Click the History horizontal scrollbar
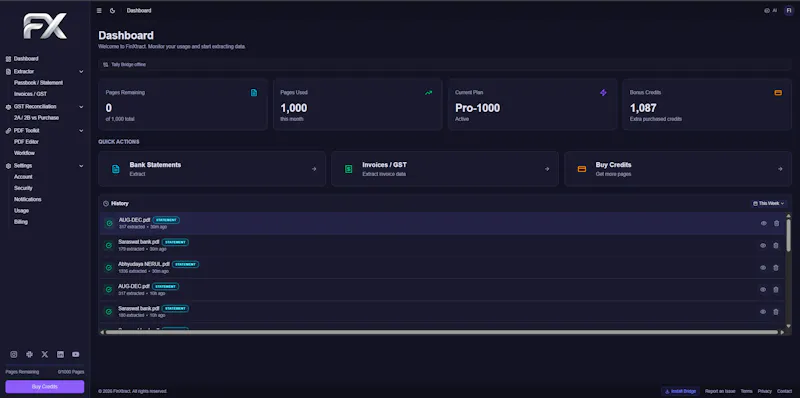Image resolution: width=800 pixels, height=398 pixels. (x=442, y=332)
